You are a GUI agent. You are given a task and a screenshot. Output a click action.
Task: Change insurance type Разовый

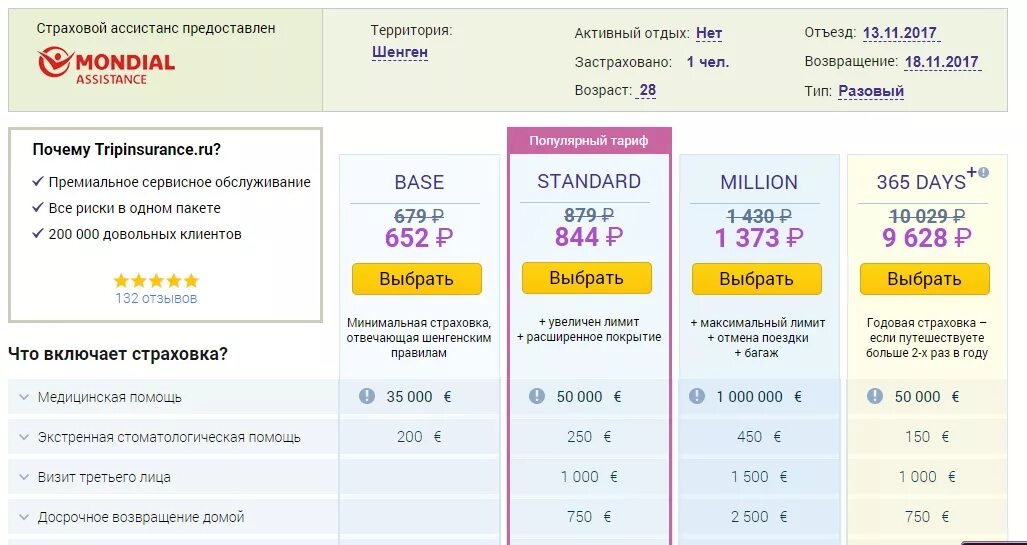[871, 91]
